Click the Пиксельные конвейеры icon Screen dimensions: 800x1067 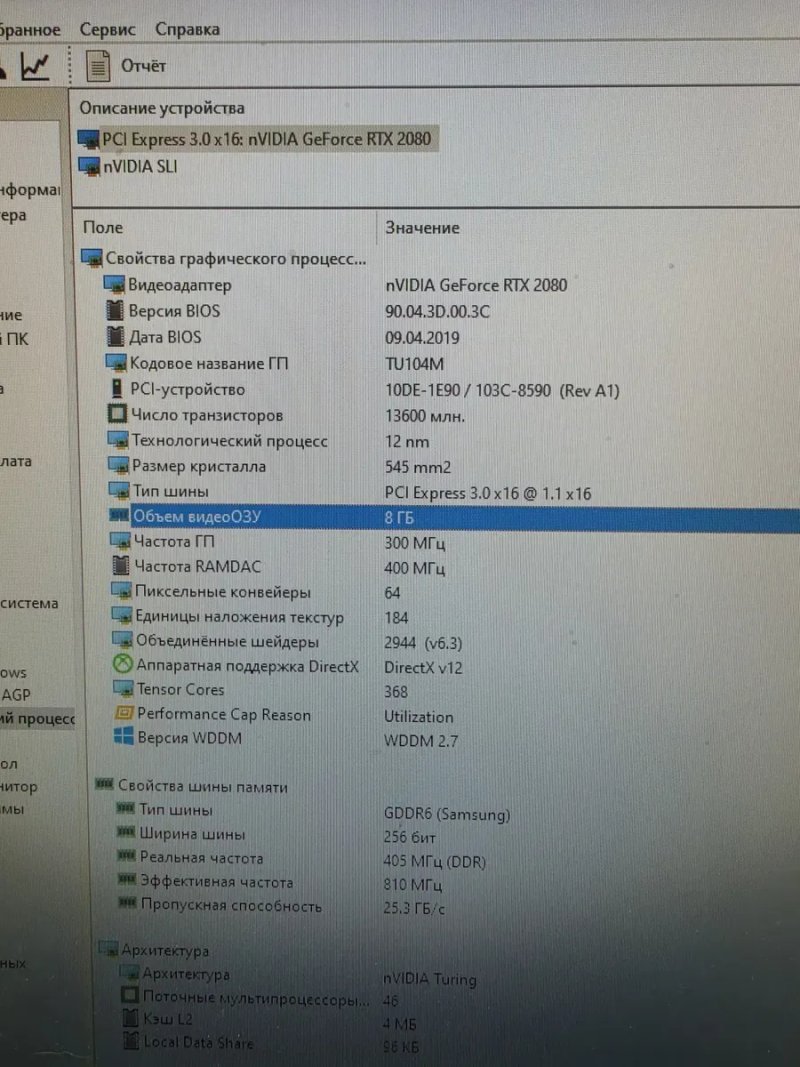(x=121, y=591)
